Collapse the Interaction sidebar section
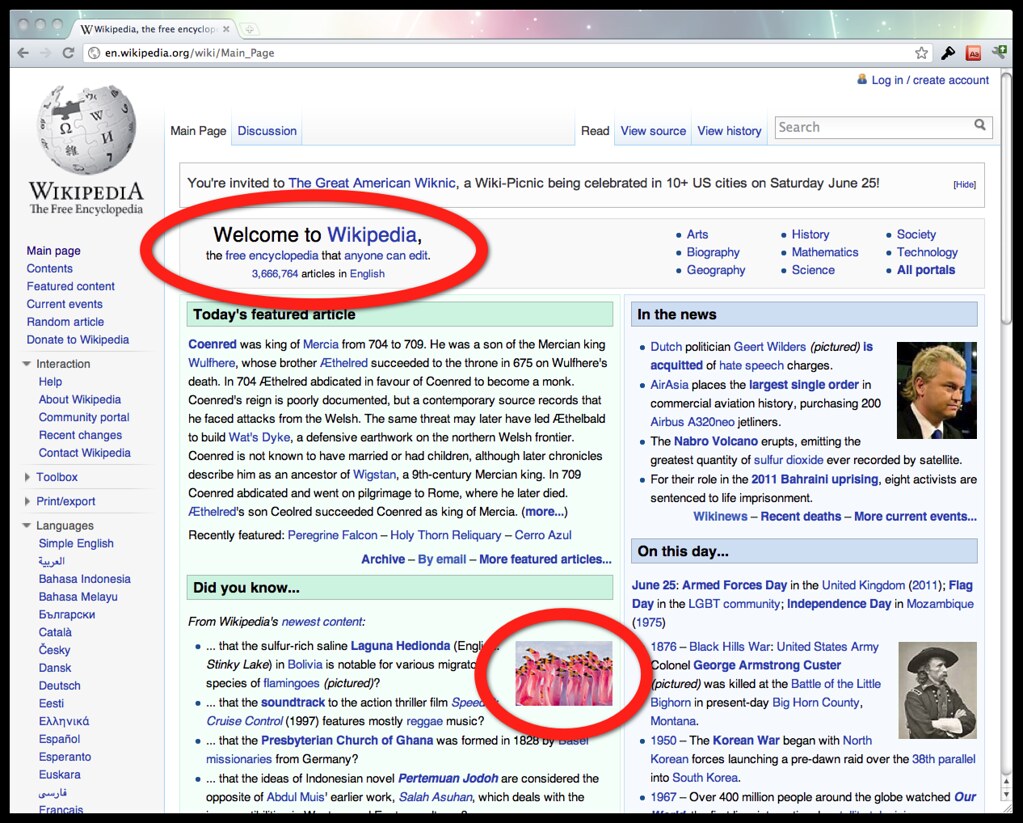The height and width of the screenshot is (823, 1023). point(27,364)
